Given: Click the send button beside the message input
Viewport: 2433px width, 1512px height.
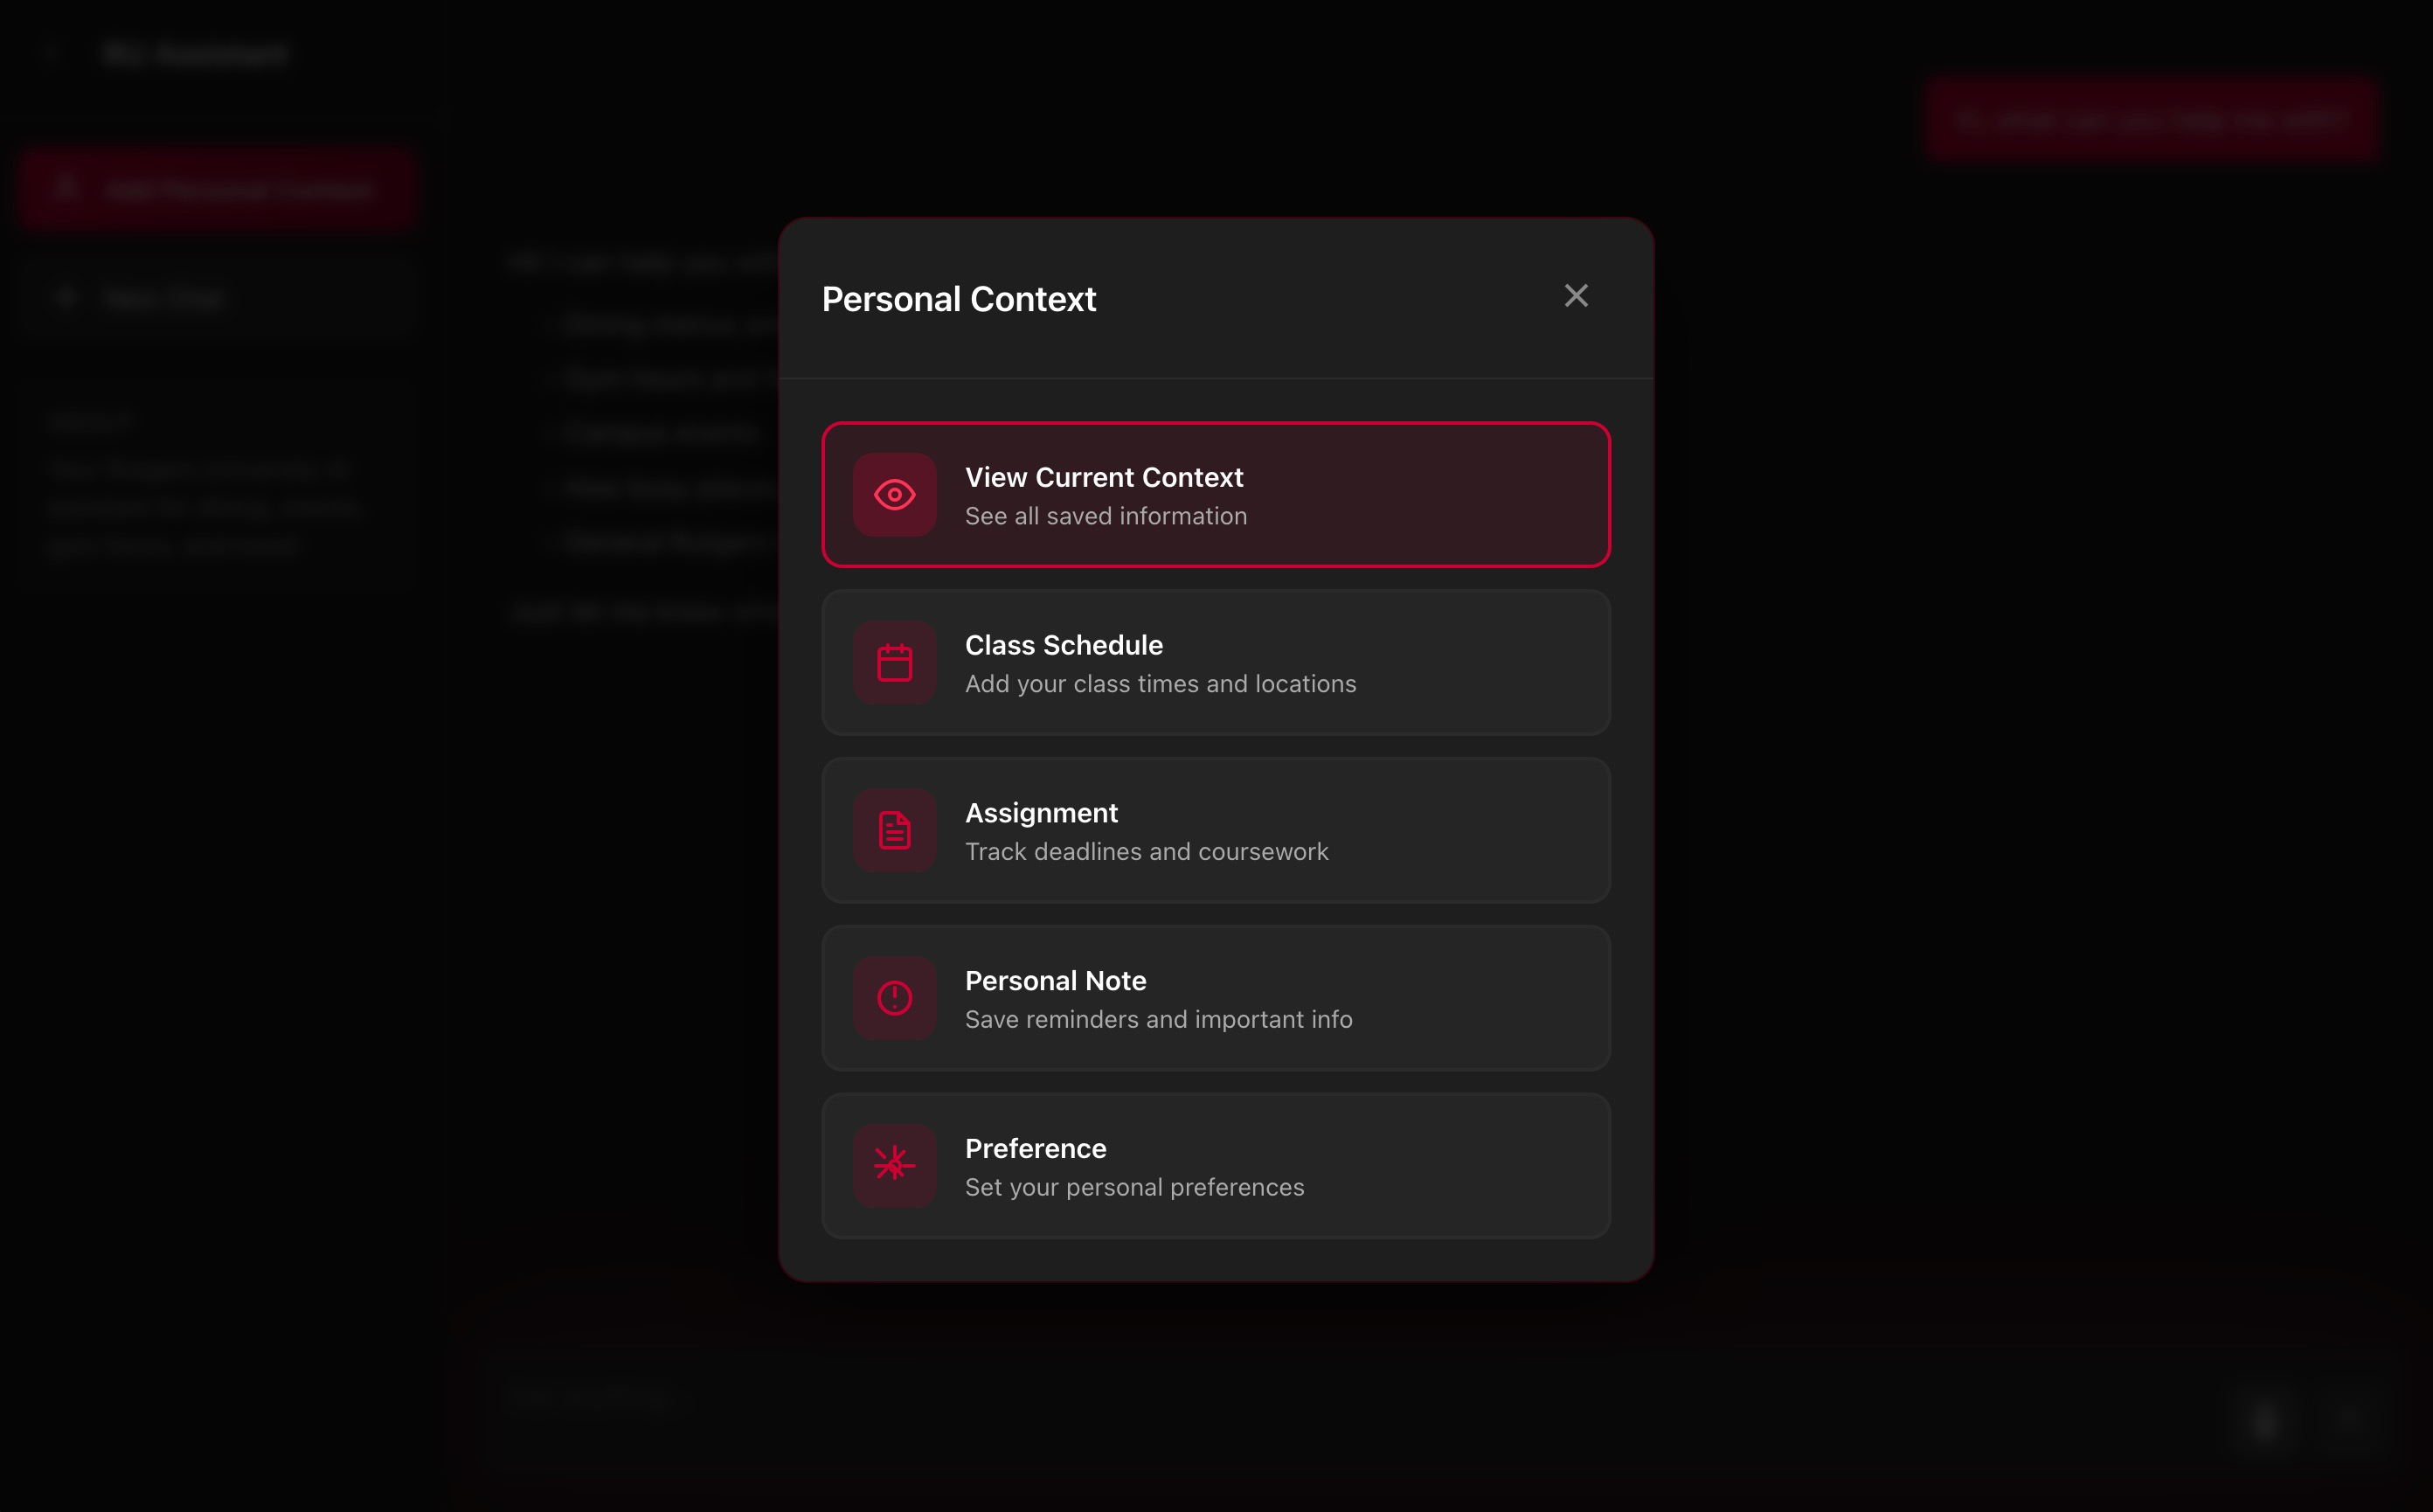Looking at the screenshot, I should (2265, 1420).
